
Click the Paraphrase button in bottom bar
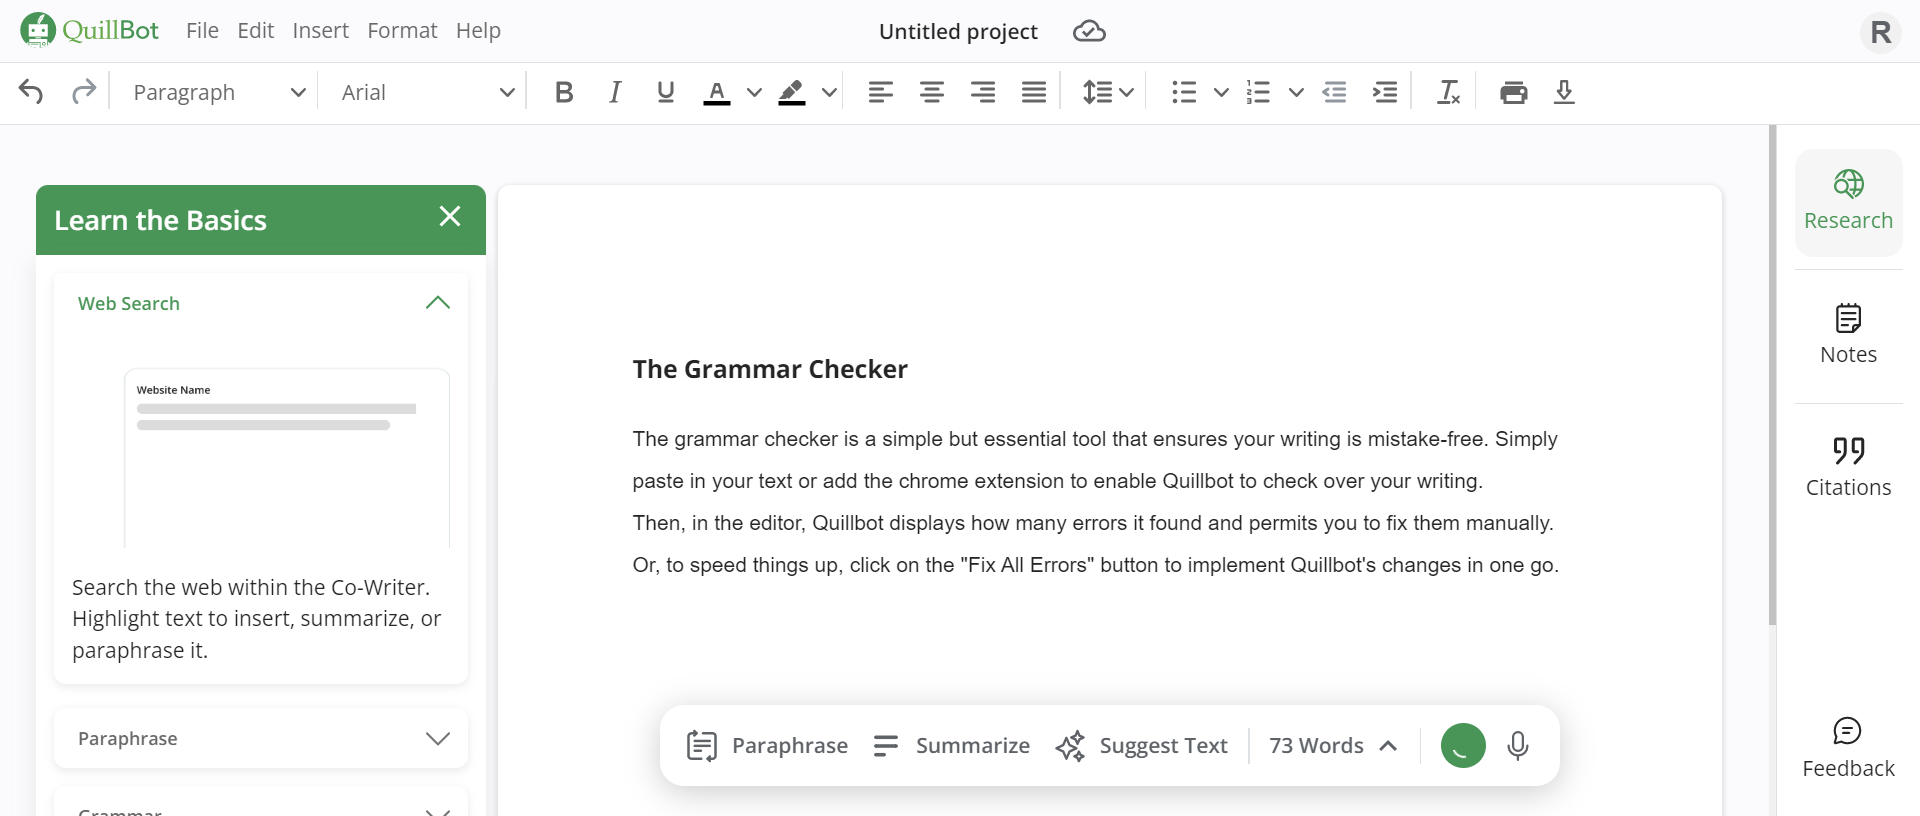[x=767, y=746]
